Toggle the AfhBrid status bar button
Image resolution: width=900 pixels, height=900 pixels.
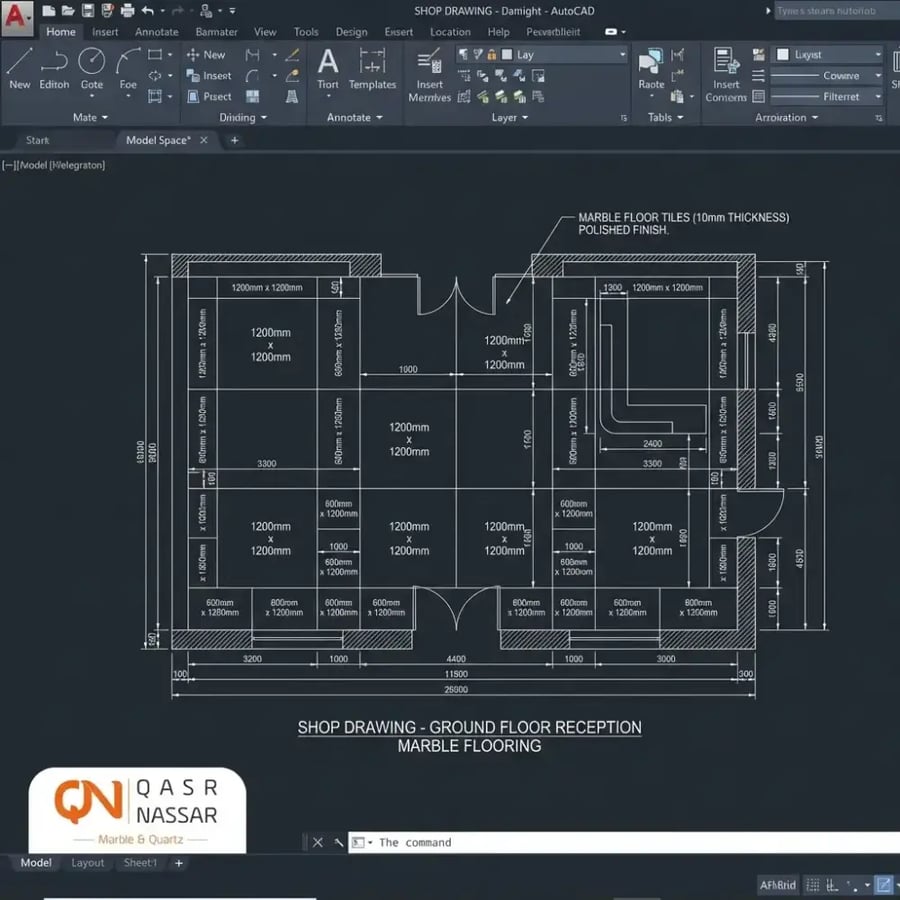tap(778, 885)
